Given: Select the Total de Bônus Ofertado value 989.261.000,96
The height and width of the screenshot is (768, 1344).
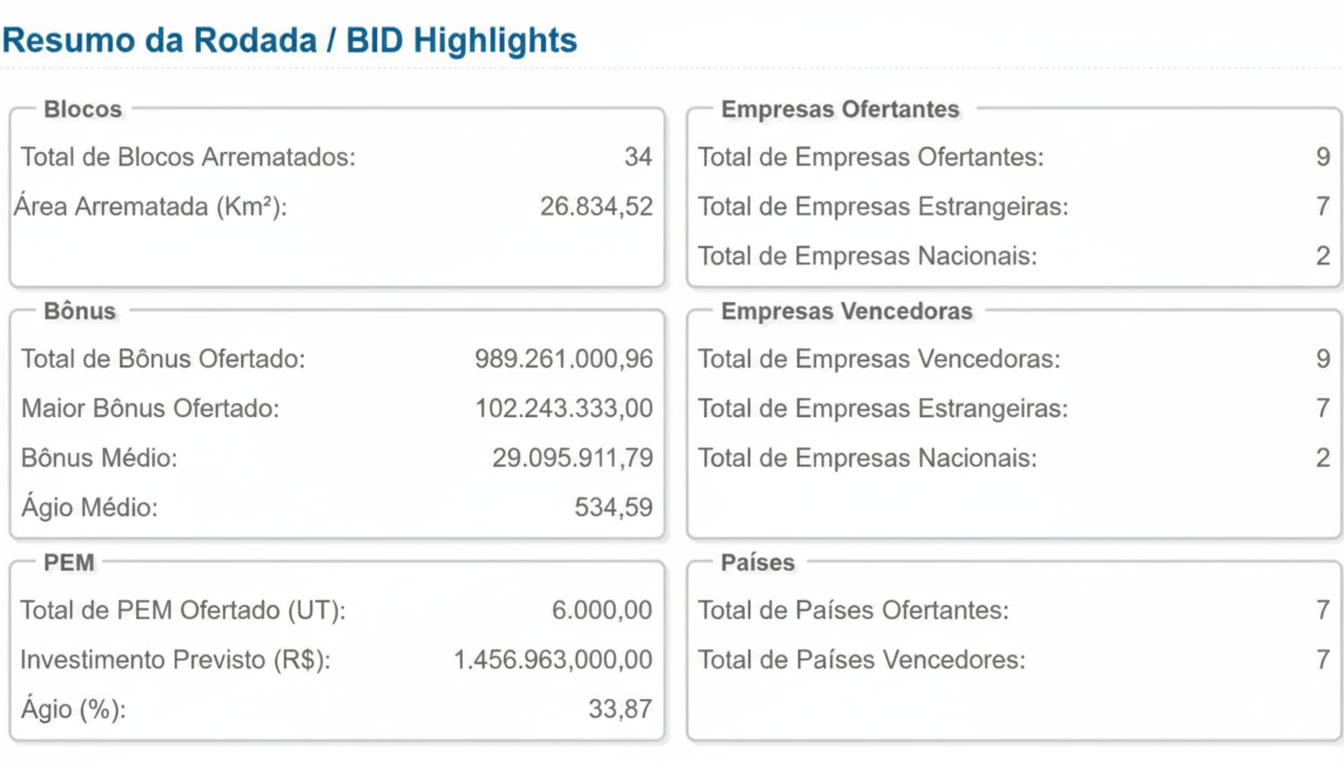Looking at the screenshot, I should (564, 359).
